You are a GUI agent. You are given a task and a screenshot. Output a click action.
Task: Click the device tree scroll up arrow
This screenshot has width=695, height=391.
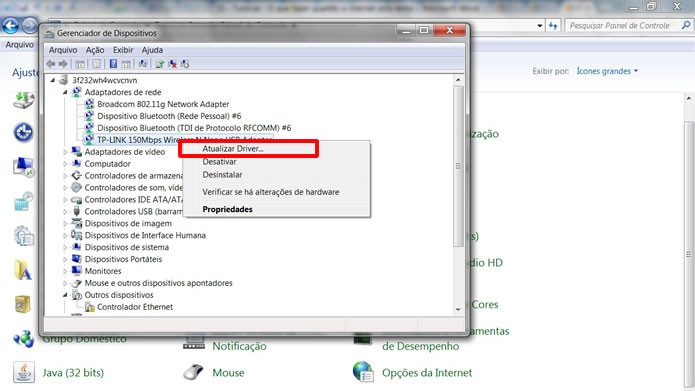click(x=458, y=80)
